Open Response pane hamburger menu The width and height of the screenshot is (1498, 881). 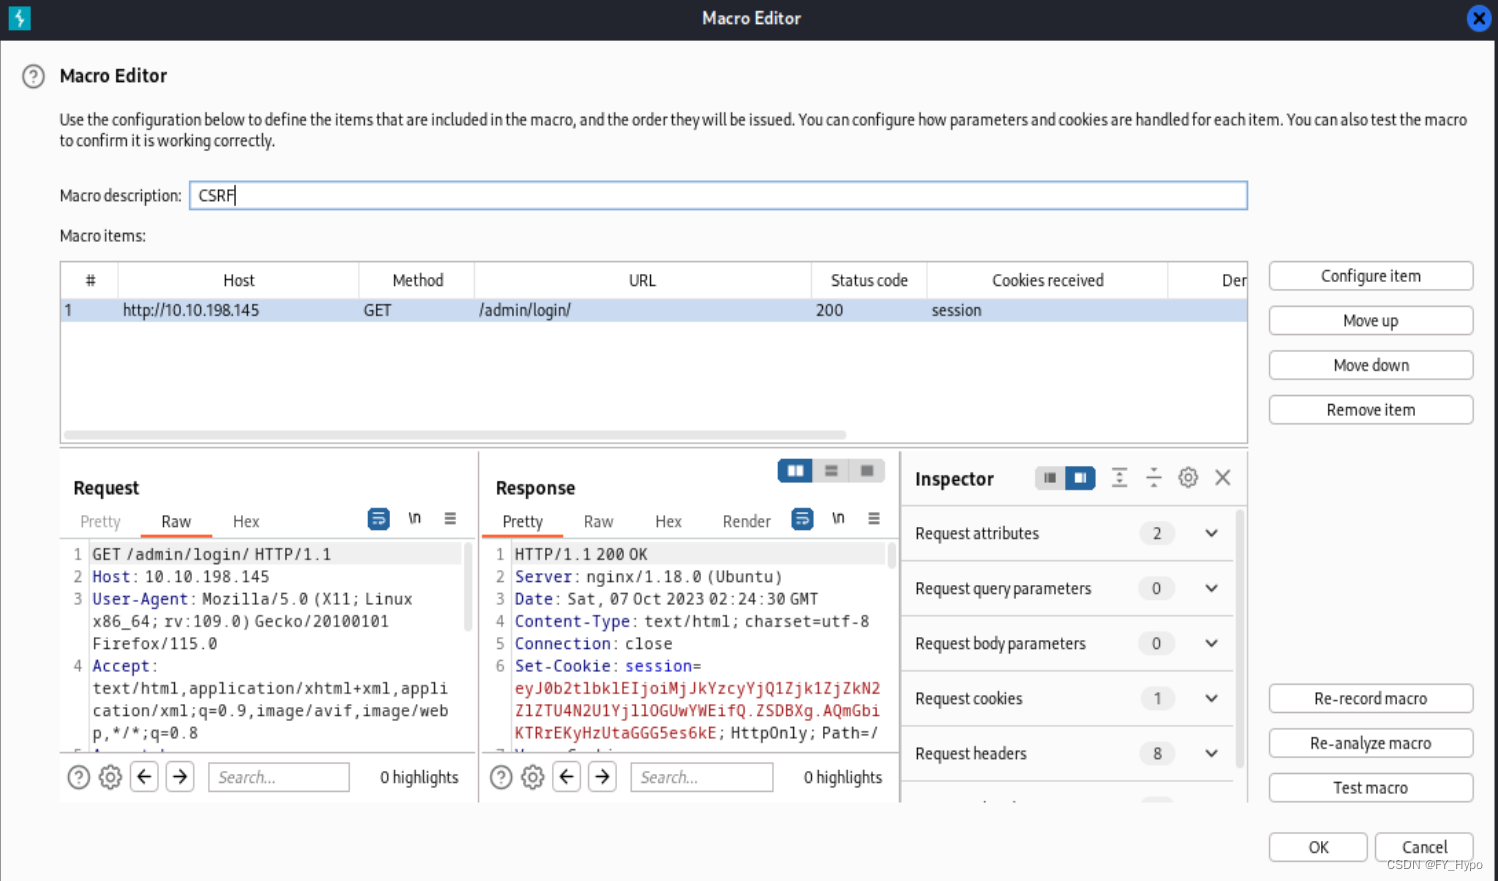click(x=874, y=518)
